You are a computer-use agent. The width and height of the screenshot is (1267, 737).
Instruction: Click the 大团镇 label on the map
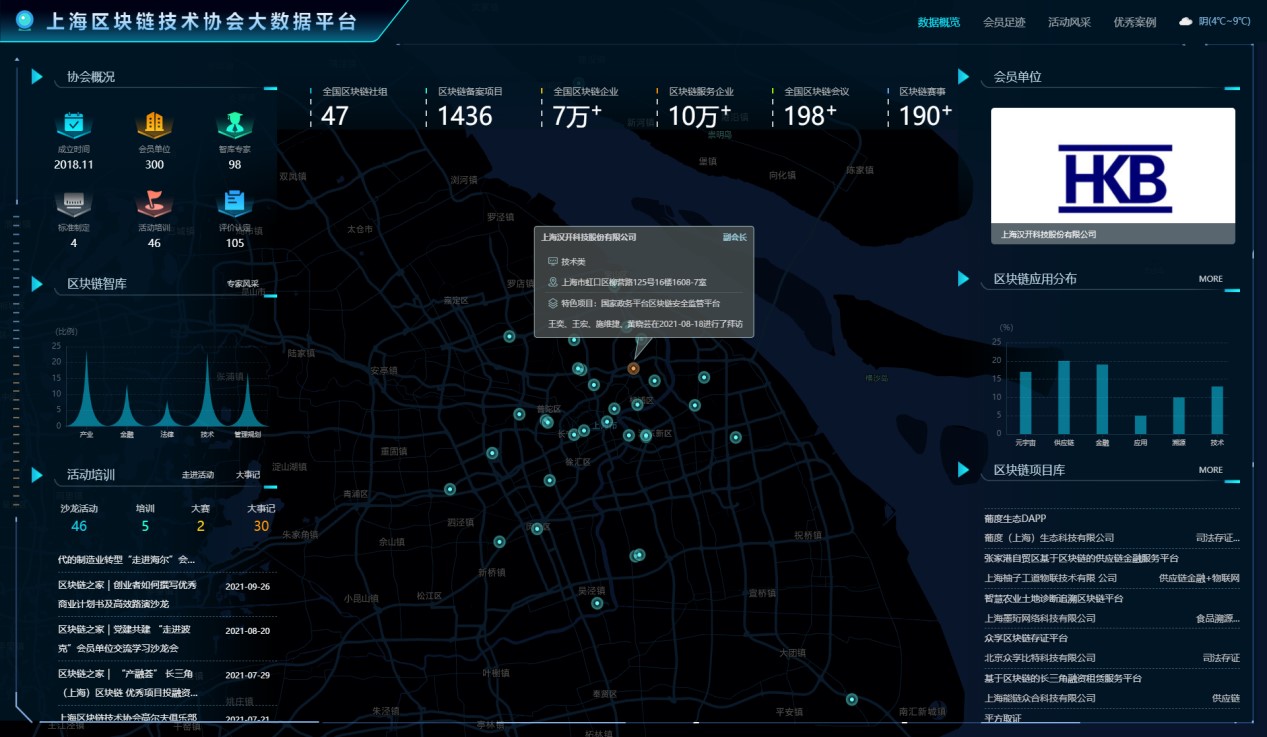pyautogui.click(x=792, y=652)
